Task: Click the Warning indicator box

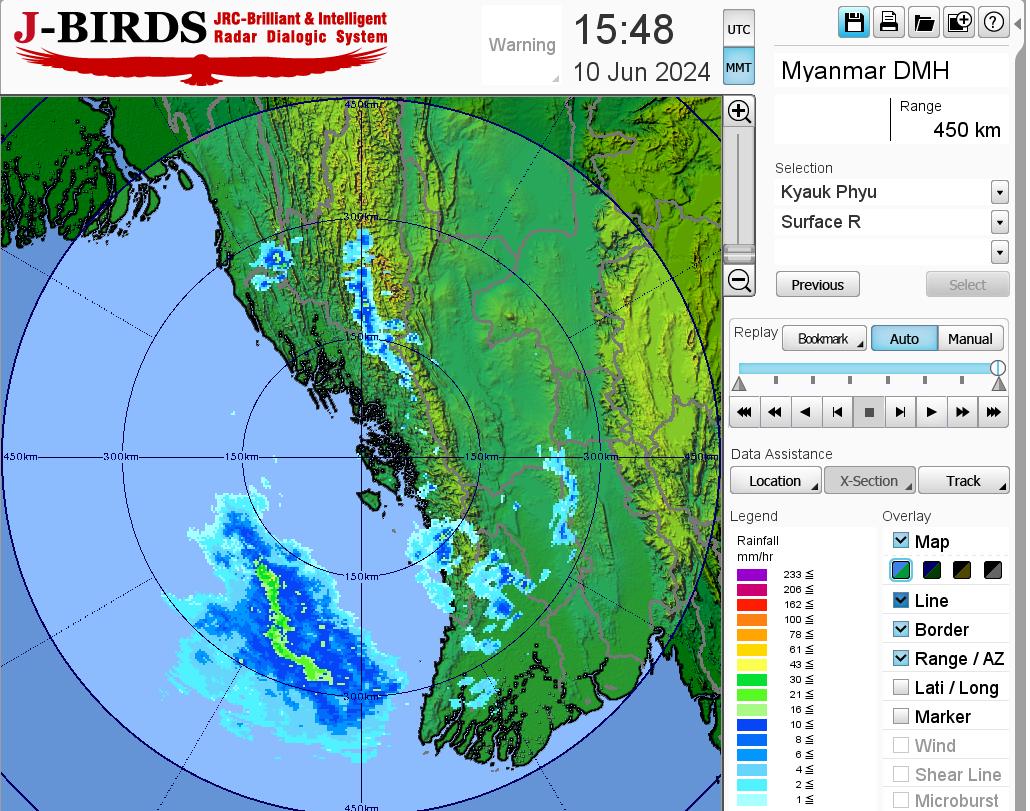Action: click(x=521, y=45)
